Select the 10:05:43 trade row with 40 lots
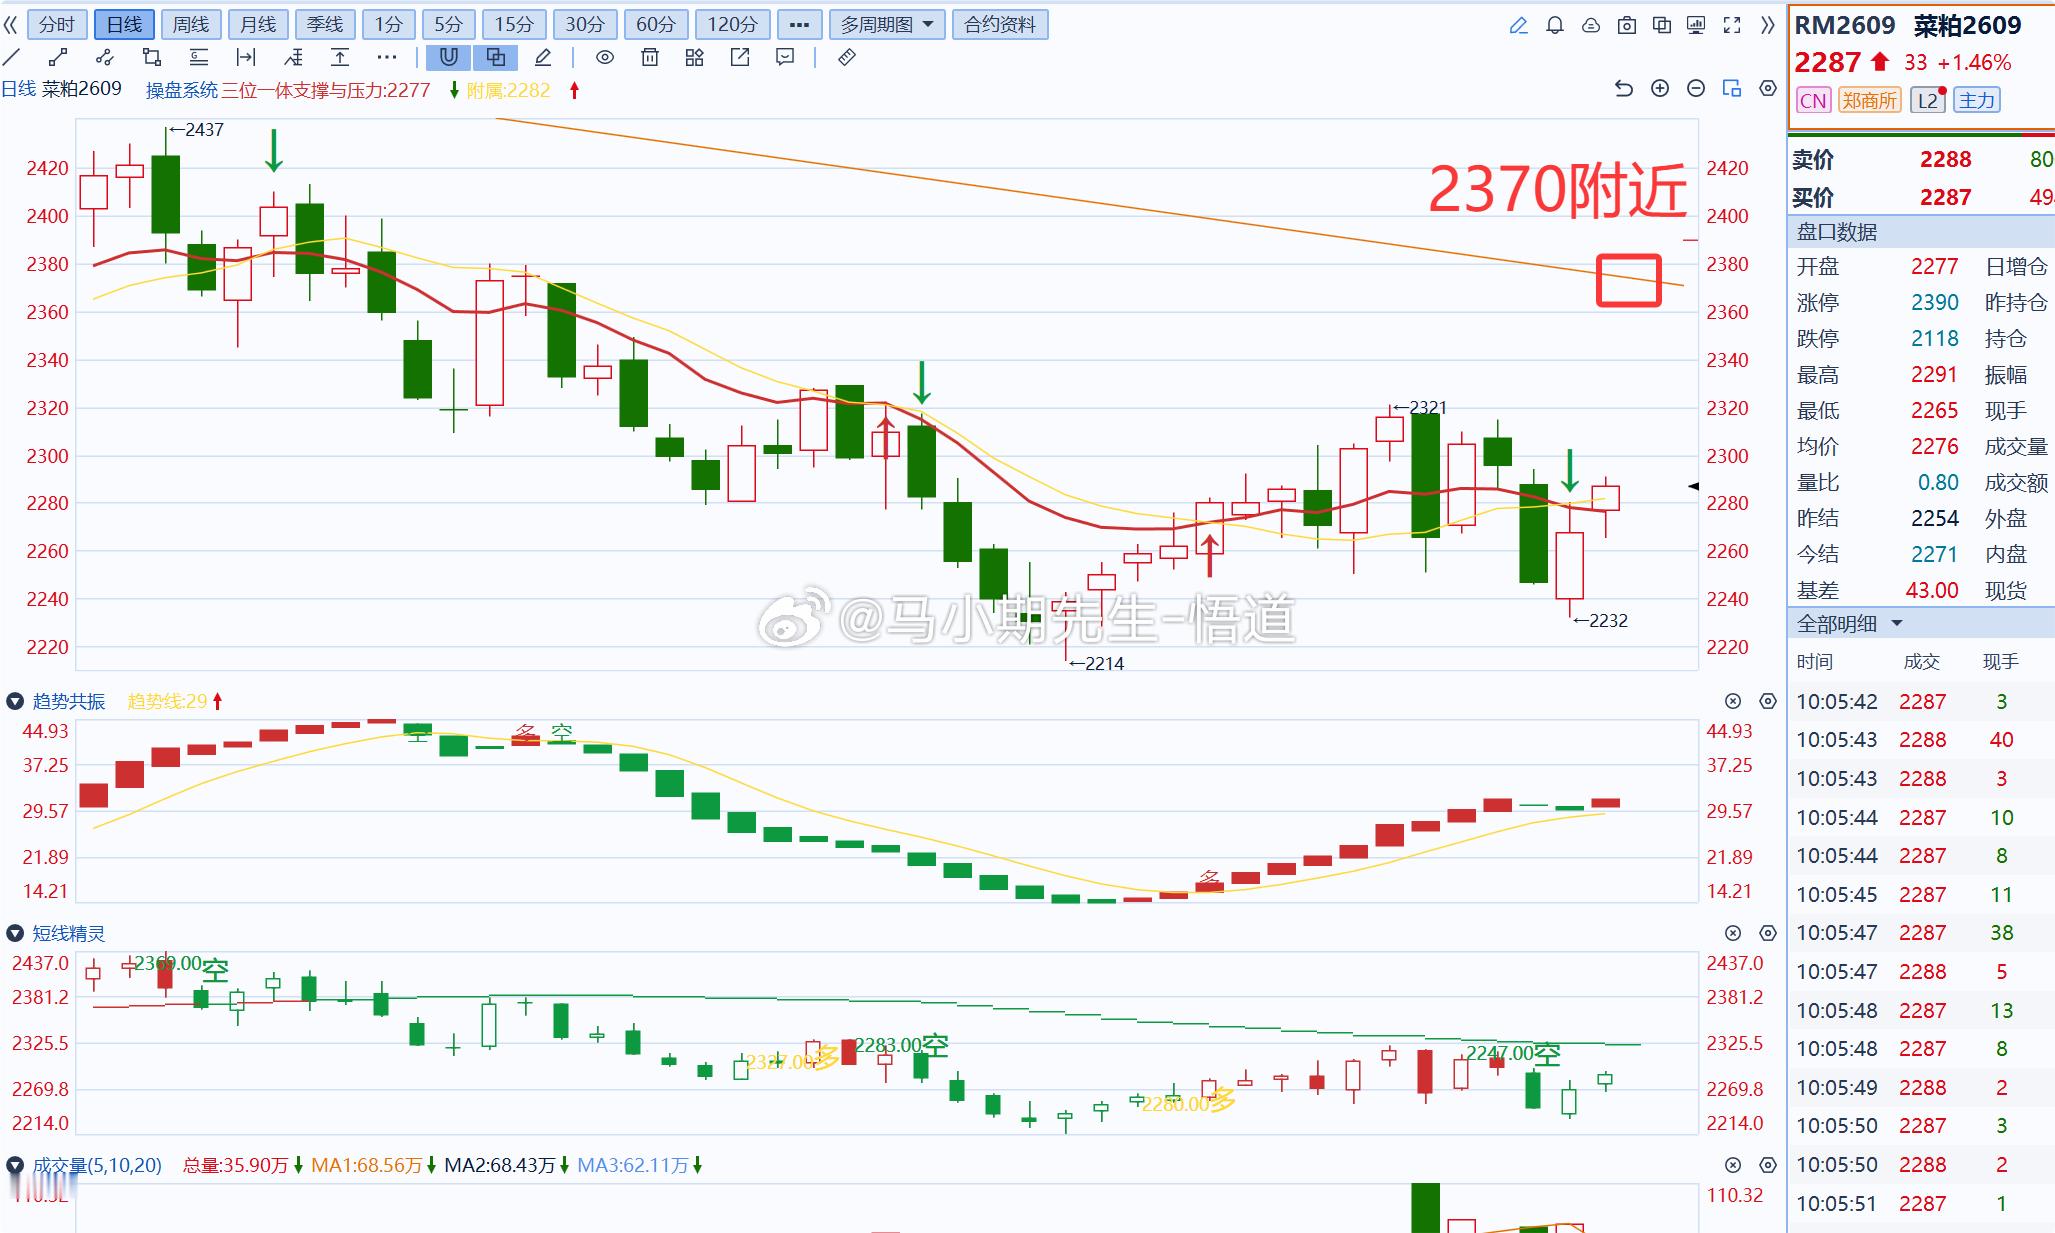Screen dimensions: 2055x1233 click(x=1920, y=740)
